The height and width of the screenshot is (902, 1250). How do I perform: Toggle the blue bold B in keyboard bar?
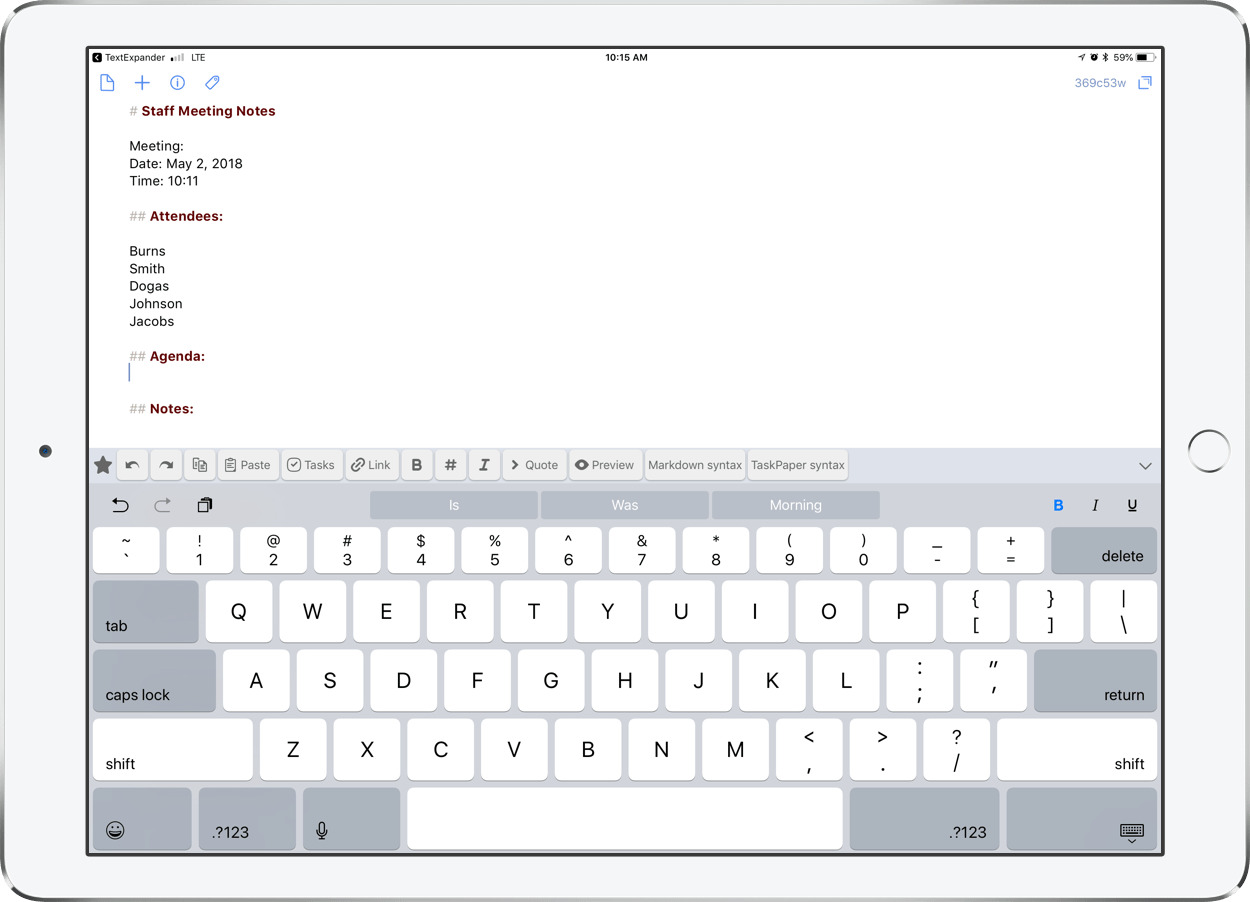1058,506
